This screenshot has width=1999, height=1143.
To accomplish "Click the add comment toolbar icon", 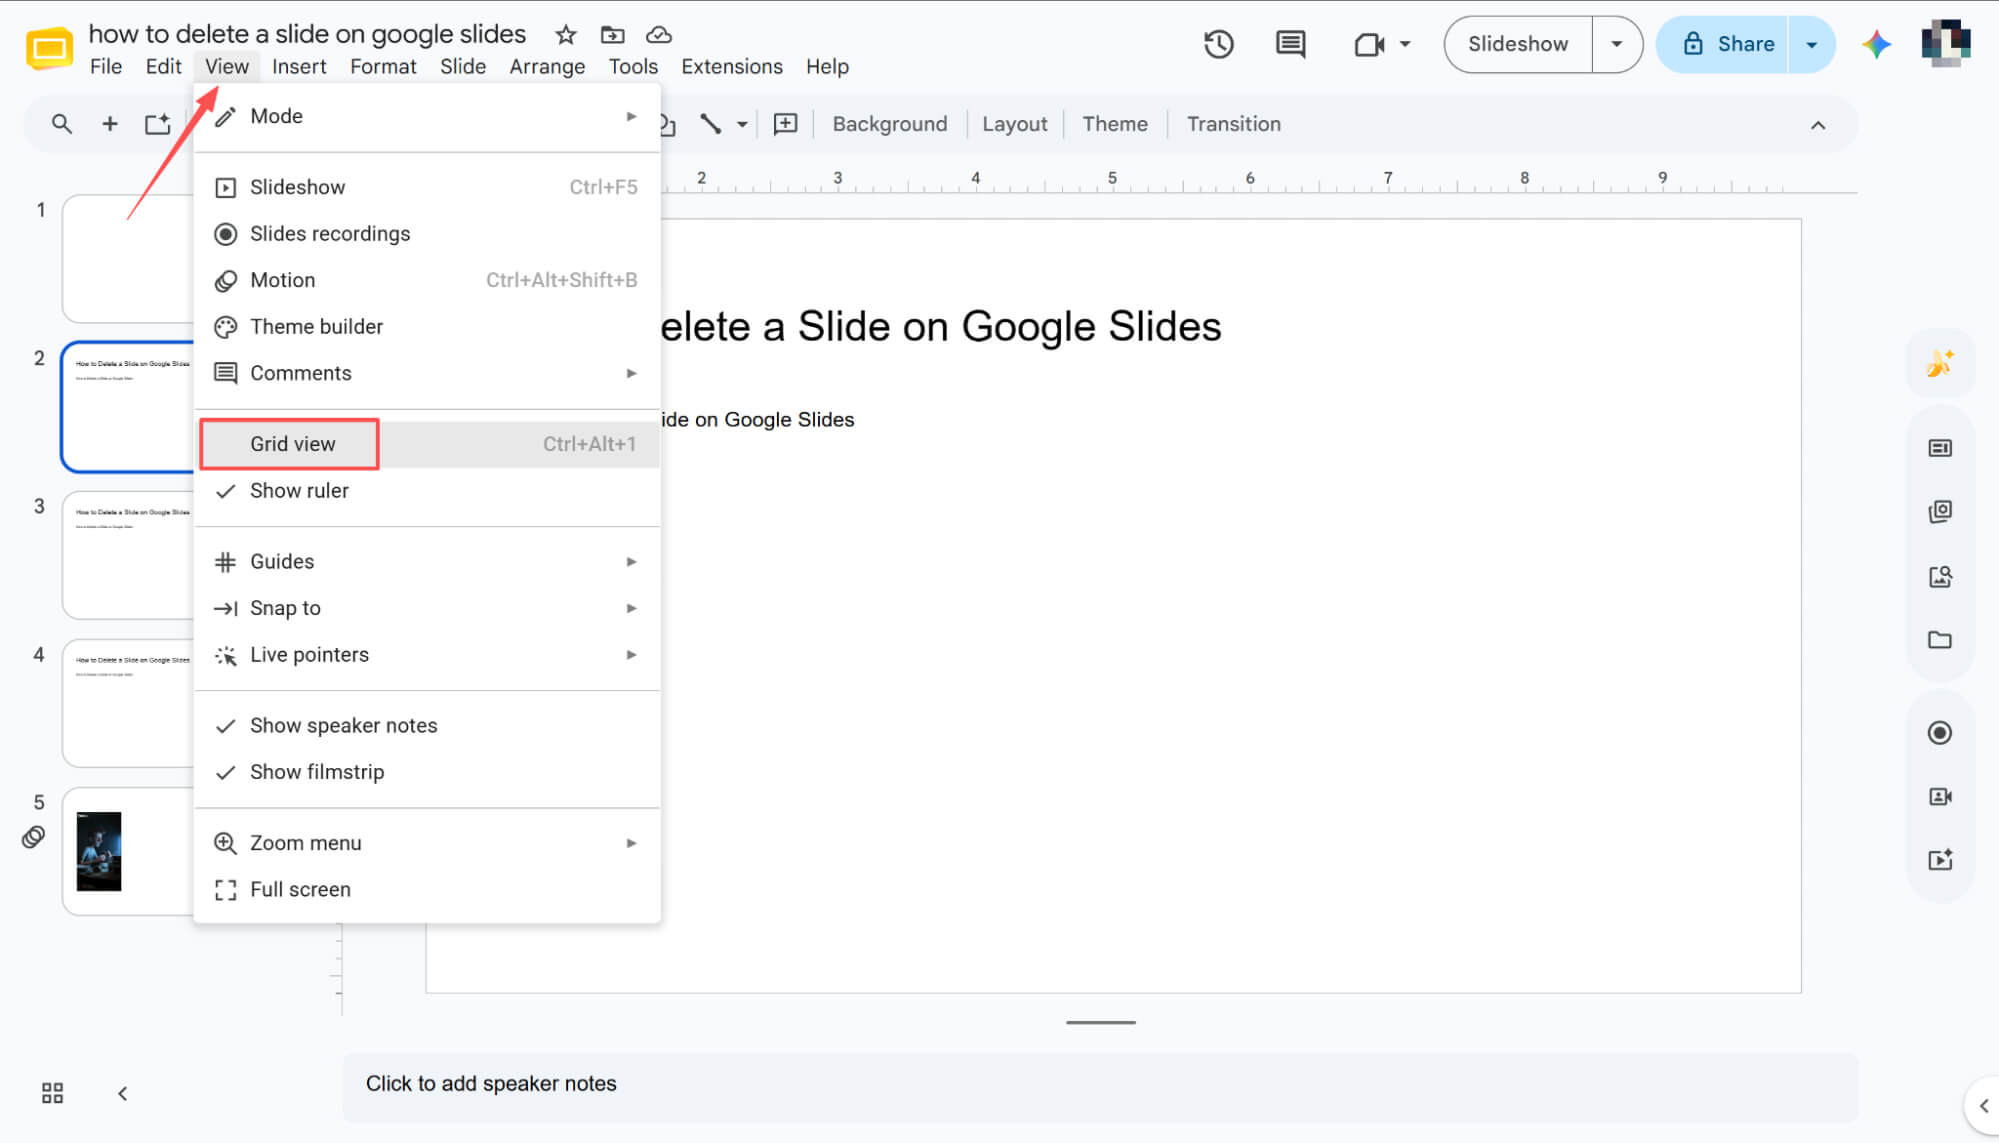I will point(786,124).
